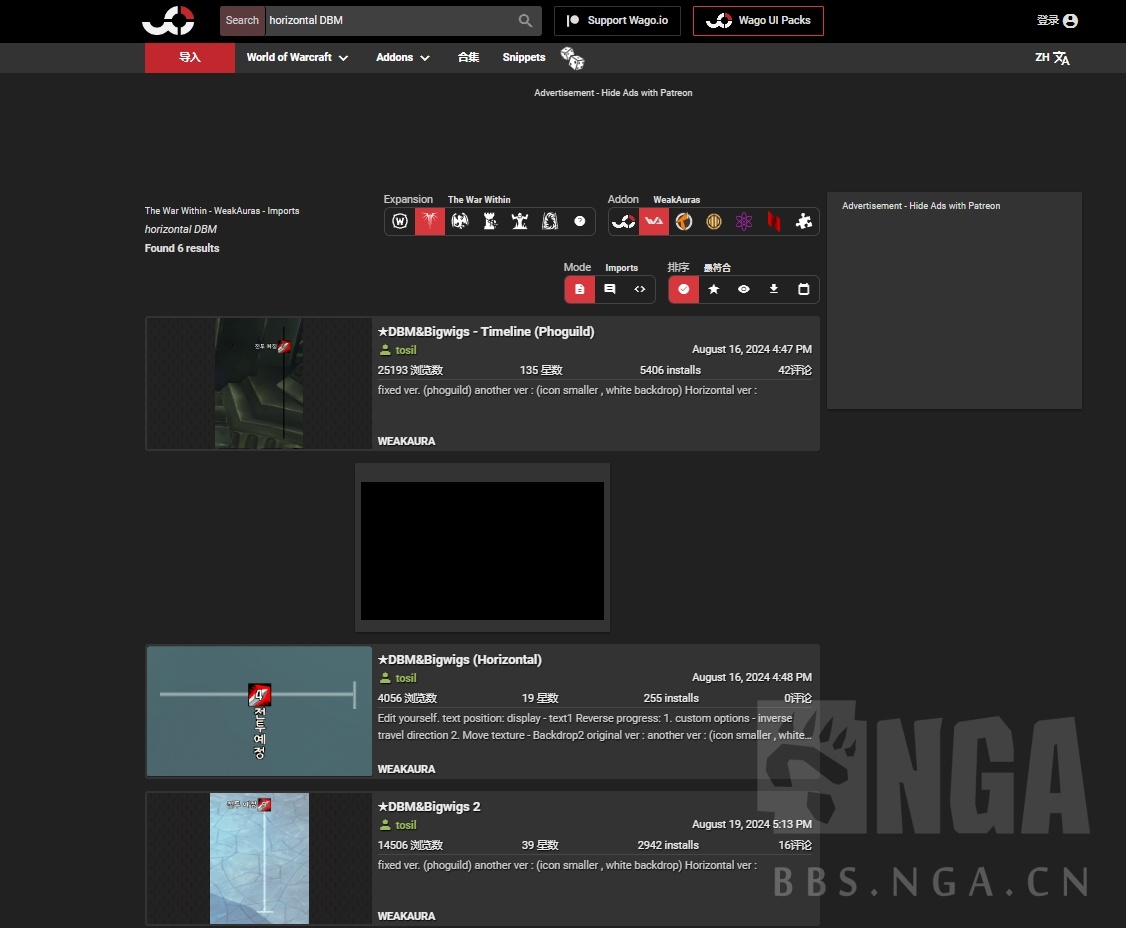The image size is (1126, 928).
Task: Click the dice random-page icon
Action: point(571,58)
